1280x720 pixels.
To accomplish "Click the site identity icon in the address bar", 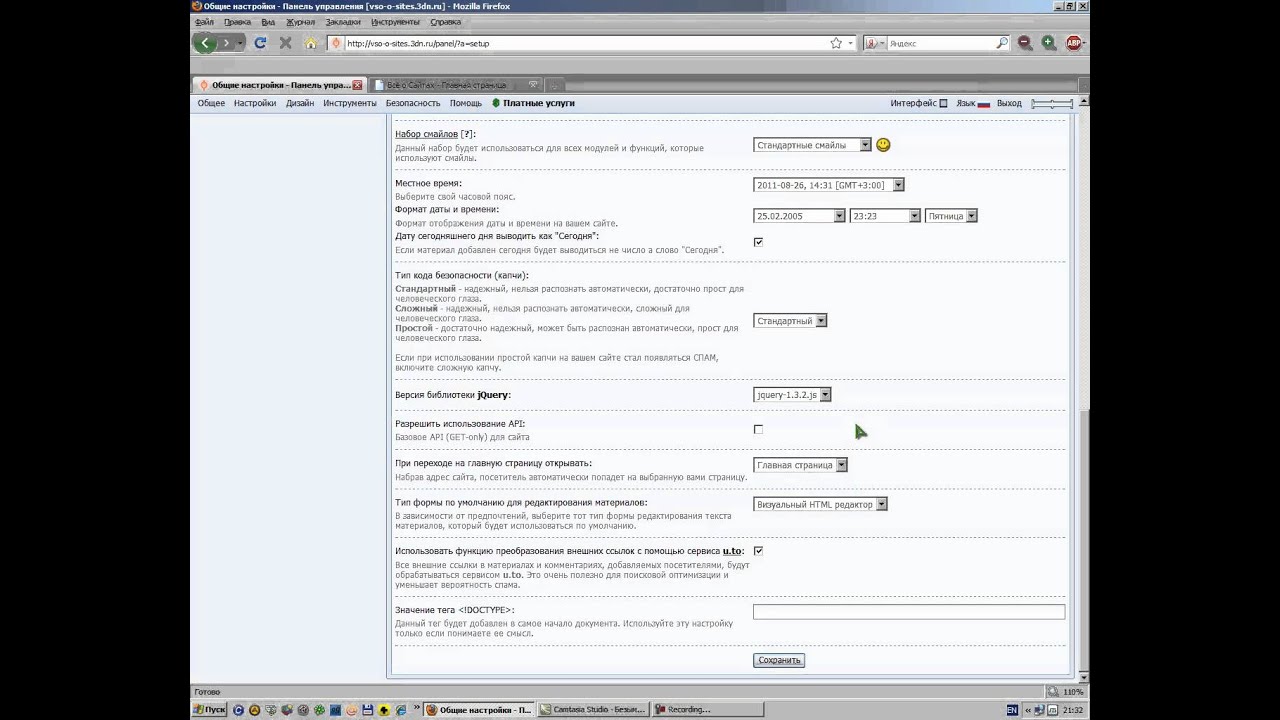I will [x=337, y=43].
